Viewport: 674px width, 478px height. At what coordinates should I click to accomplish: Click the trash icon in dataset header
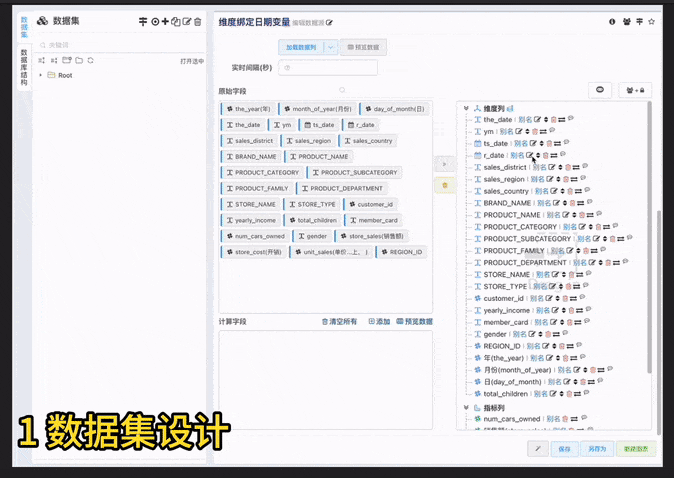coord(198,21)
